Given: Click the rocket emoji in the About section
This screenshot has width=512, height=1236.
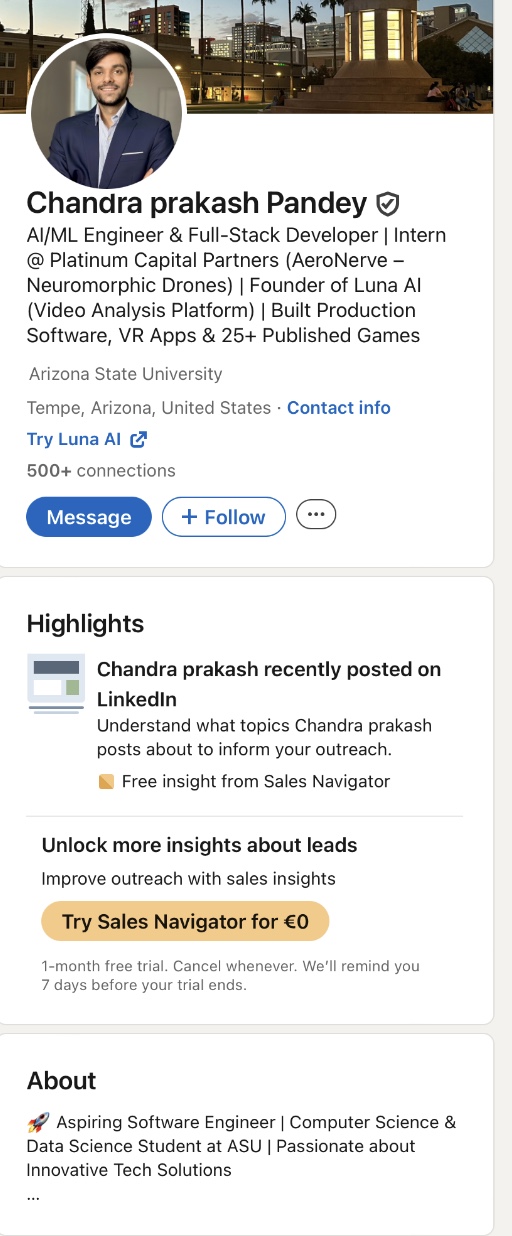Looking at the screenshot, I should (37, 1123).
